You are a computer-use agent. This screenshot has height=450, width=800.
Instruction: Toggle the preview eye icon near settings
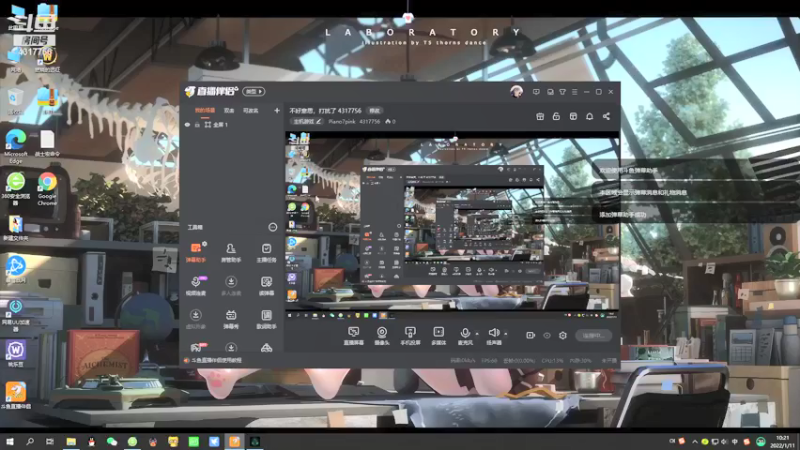click(x=546, y=335)
